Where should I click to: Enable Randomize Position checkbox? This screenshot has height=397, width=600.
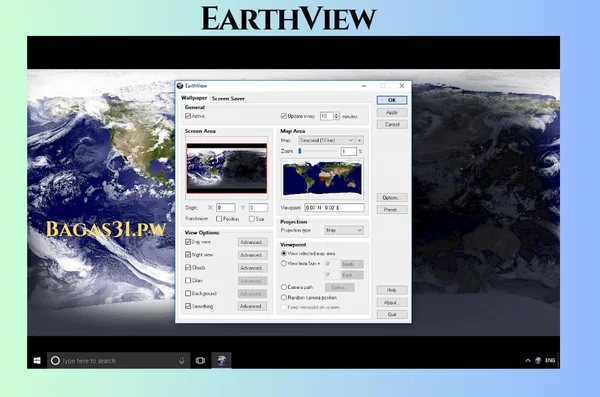219,219
